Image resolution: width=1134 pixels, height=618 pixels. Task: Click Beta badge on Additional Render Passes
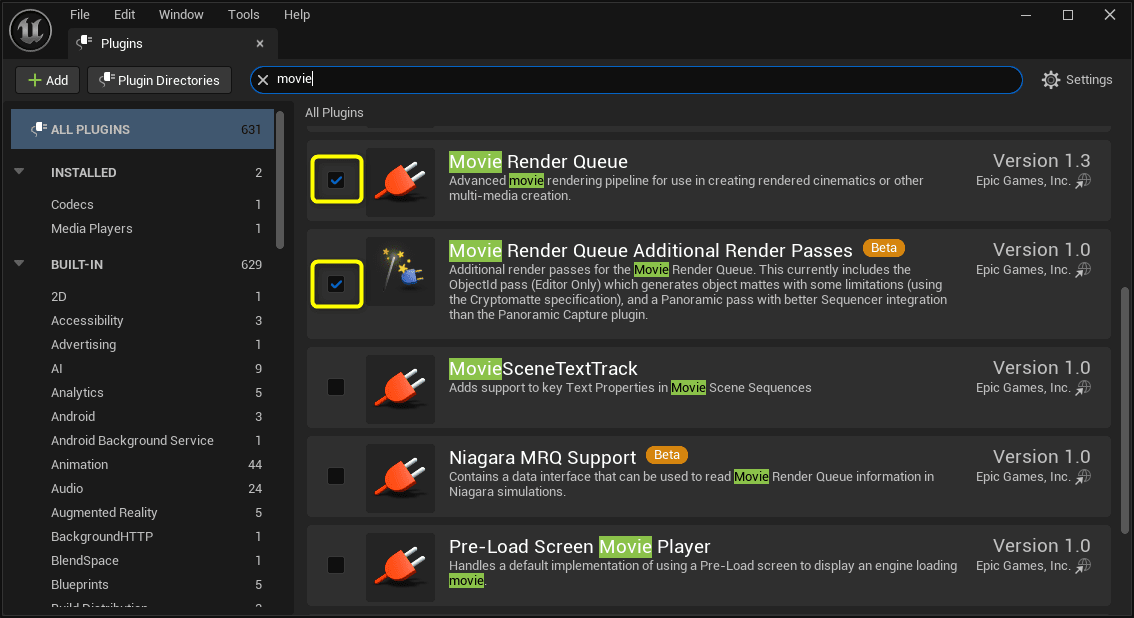(x=883, y=248)
